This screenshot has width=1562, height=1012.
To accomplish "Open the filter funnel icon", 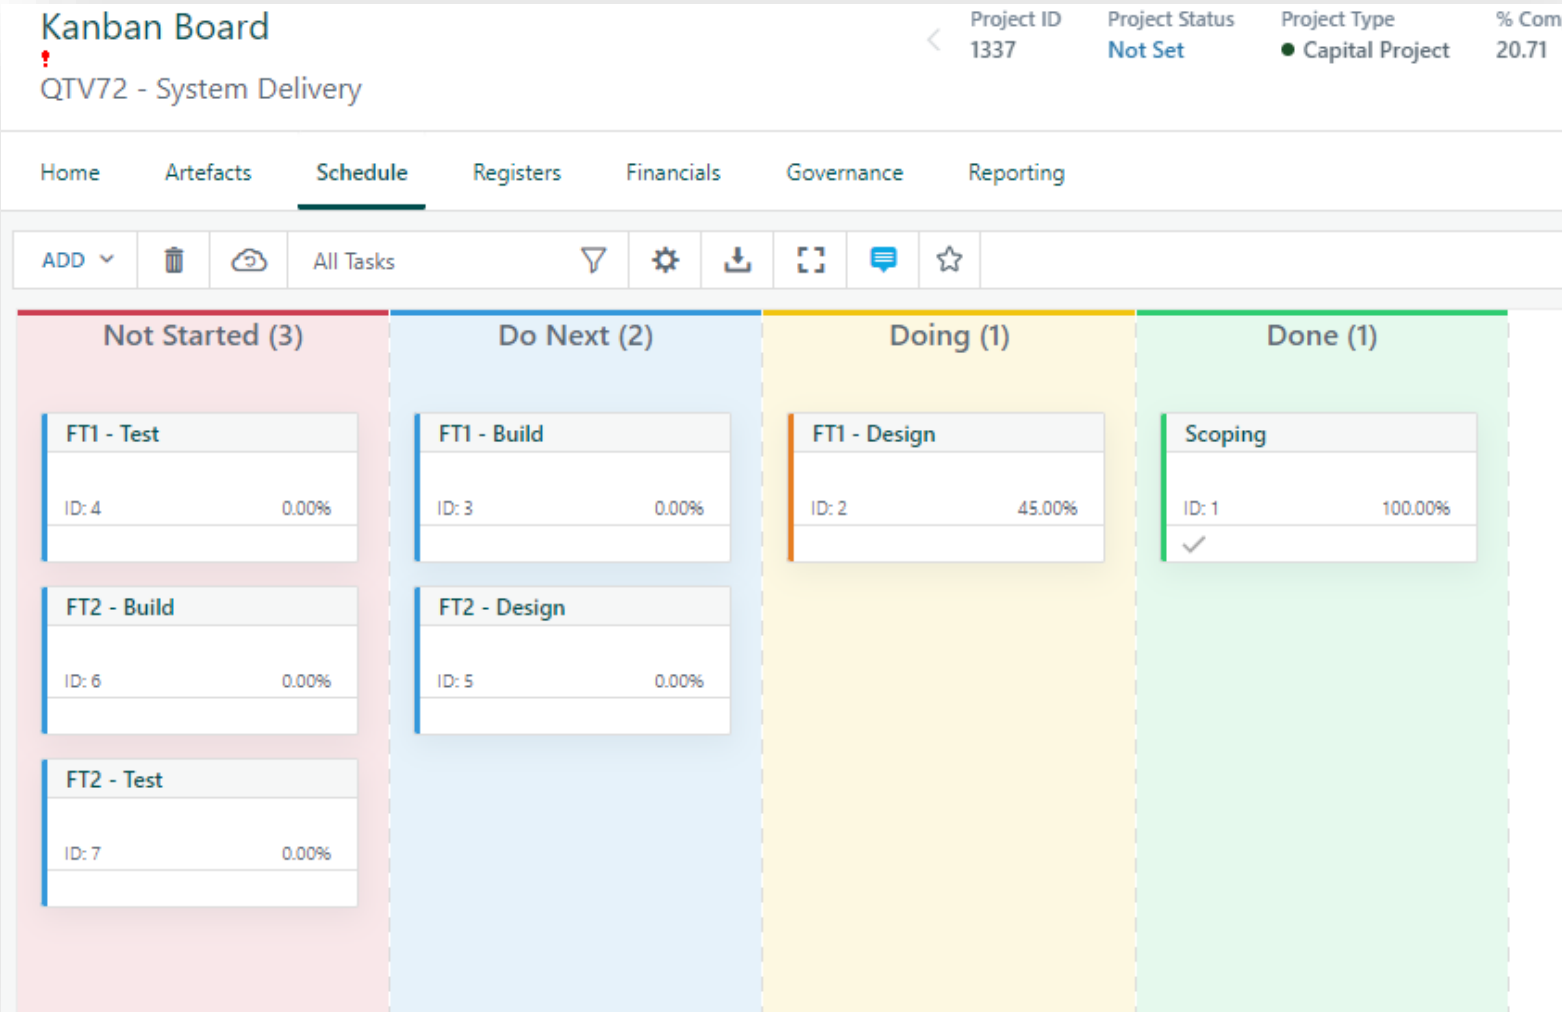I will pyautogui.click(x=593, y=260).
